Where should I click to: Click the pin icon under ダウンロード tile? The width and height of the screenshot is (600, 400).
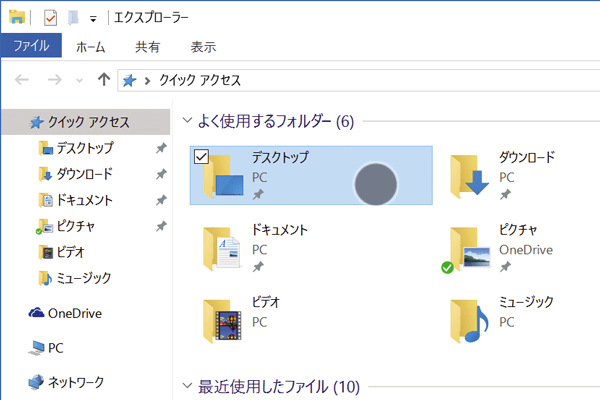pyautogui.click(x=505, y=195)
